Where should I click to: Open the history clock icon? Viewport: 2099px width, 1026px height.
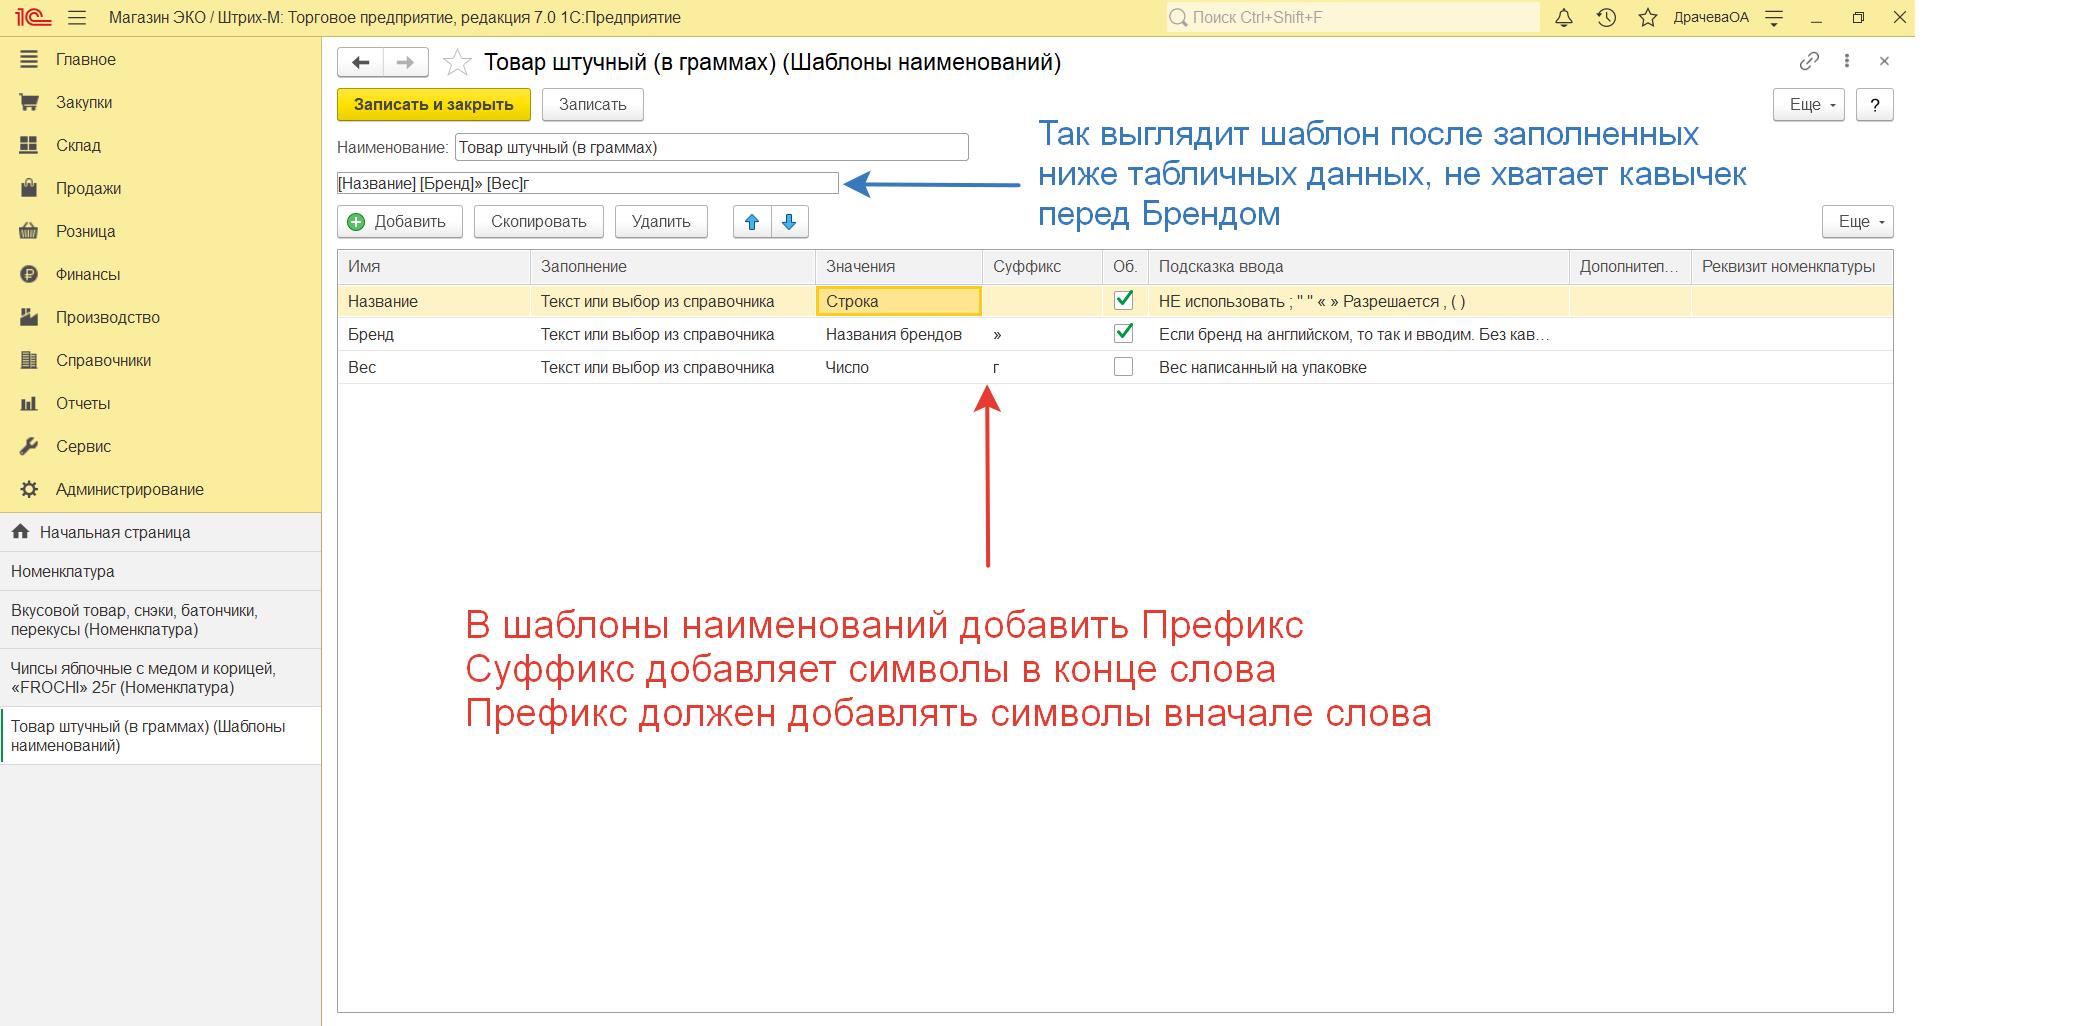[x=1606, y=18]
